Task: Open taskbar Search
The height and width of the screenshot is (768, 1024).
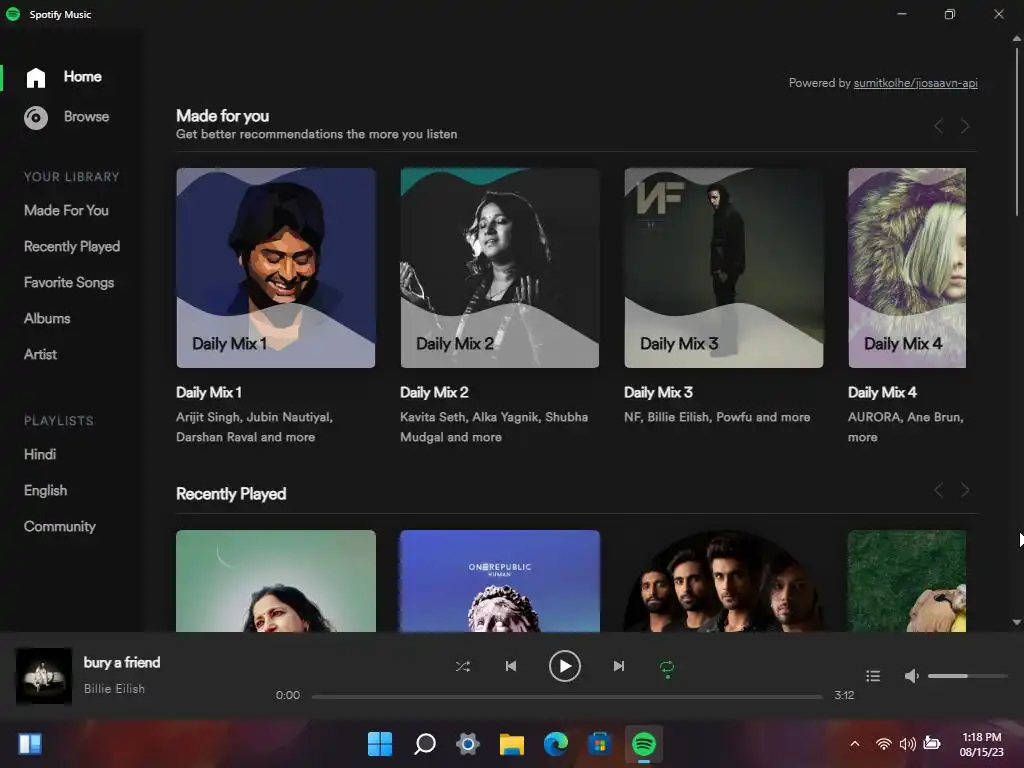Action: point(424,744)
